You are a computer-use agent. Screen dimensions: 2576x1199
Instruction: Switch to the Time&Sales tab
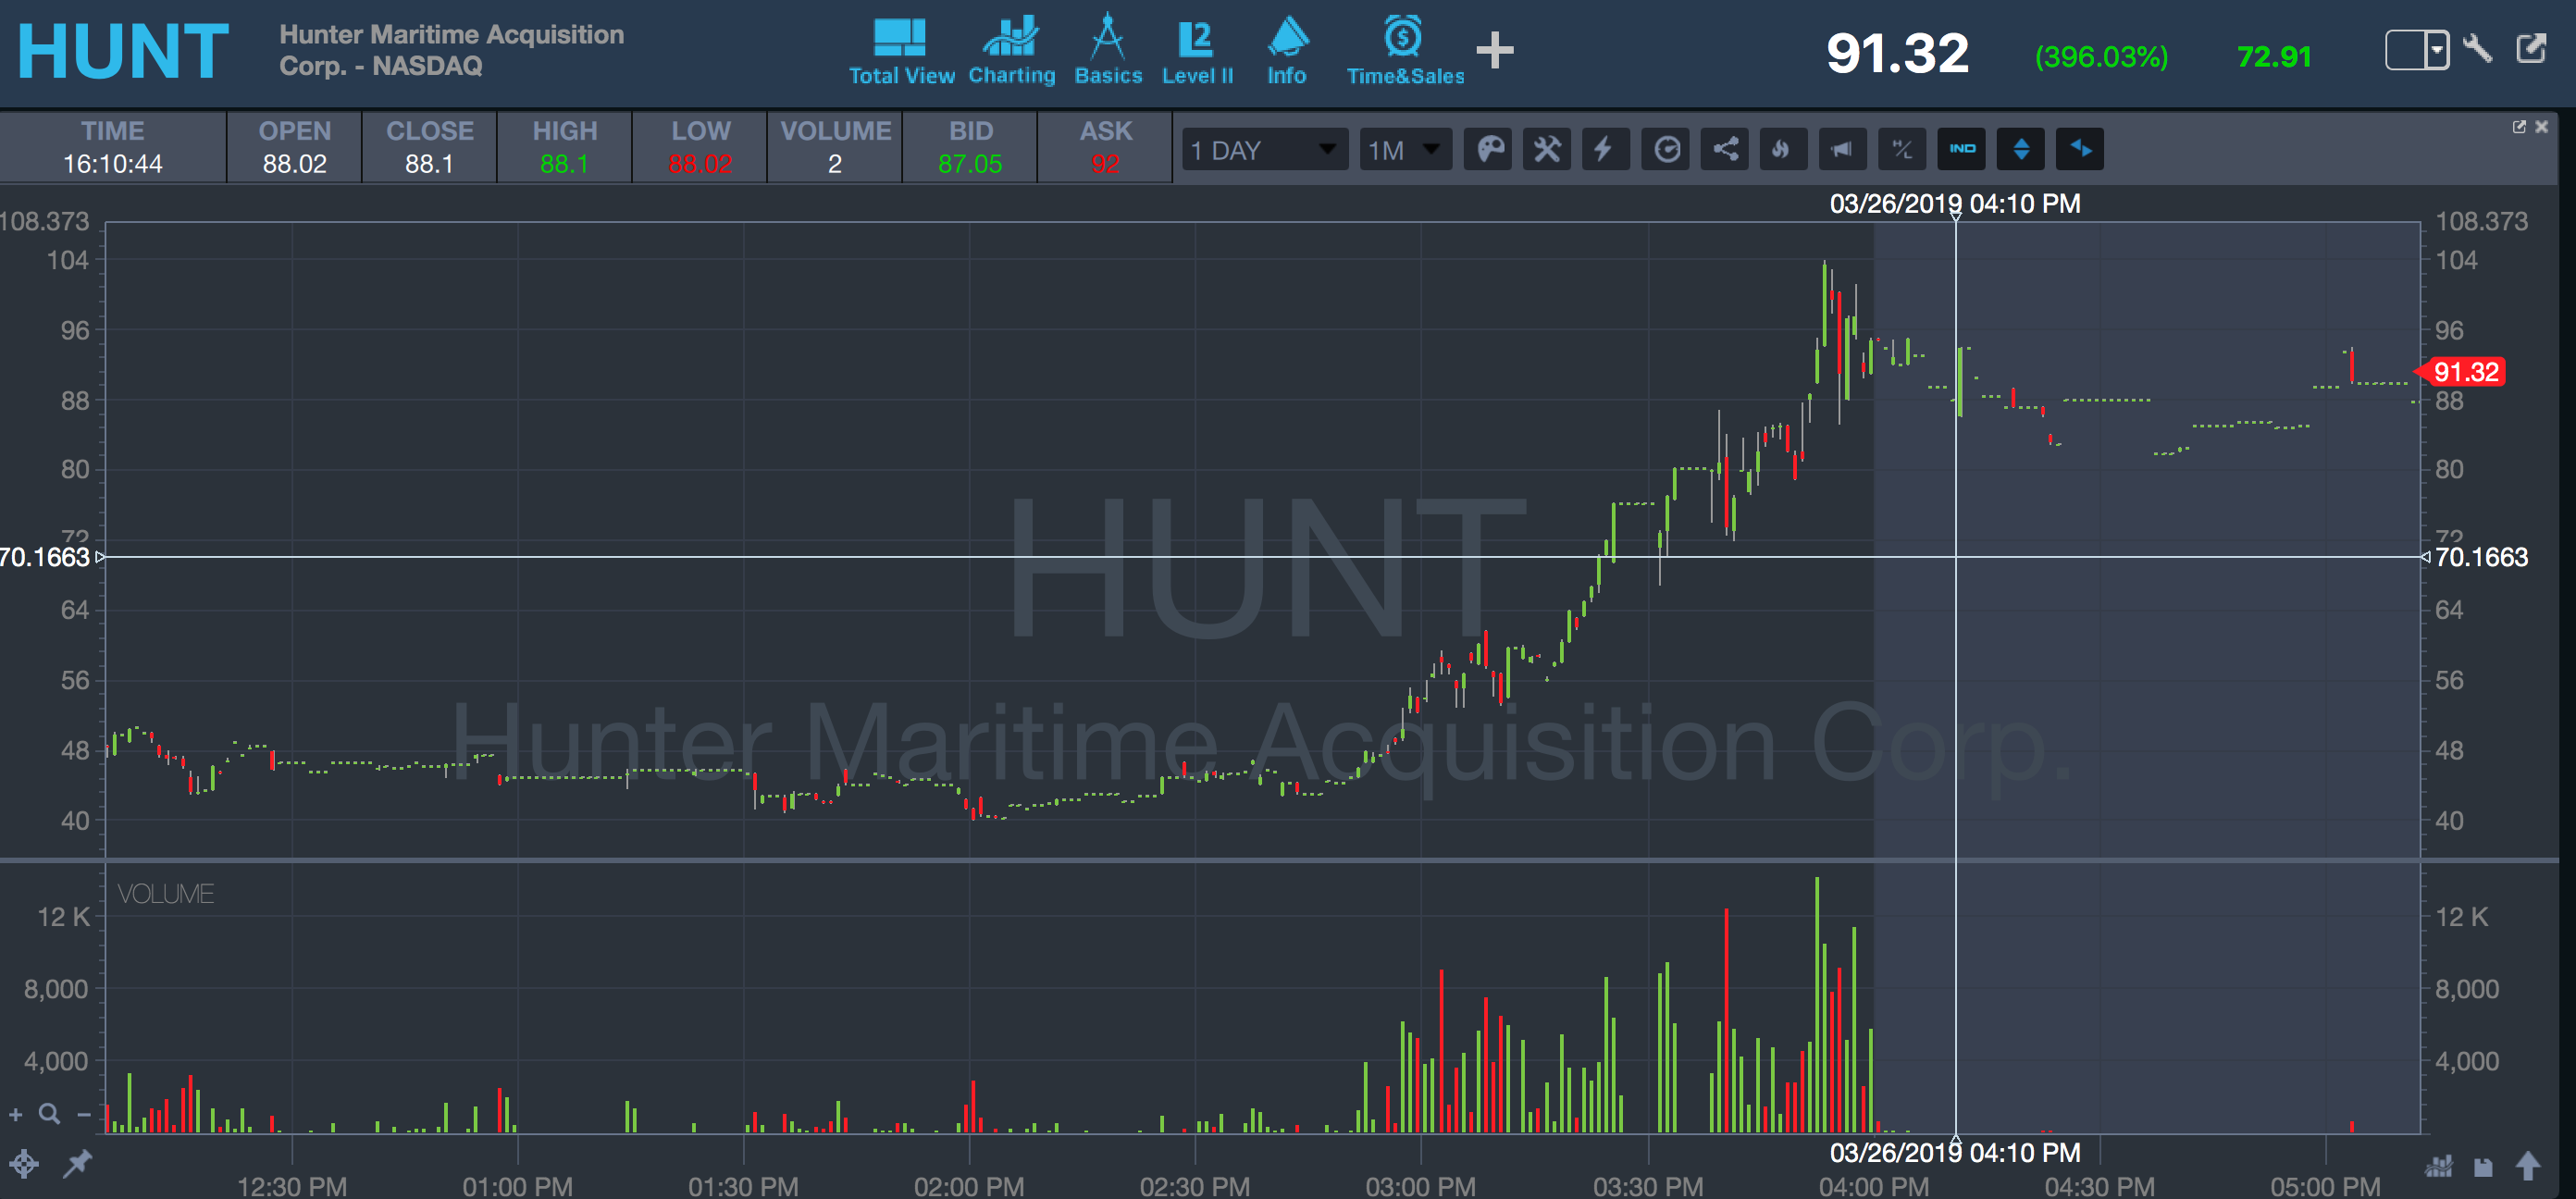pos(1404,51)
